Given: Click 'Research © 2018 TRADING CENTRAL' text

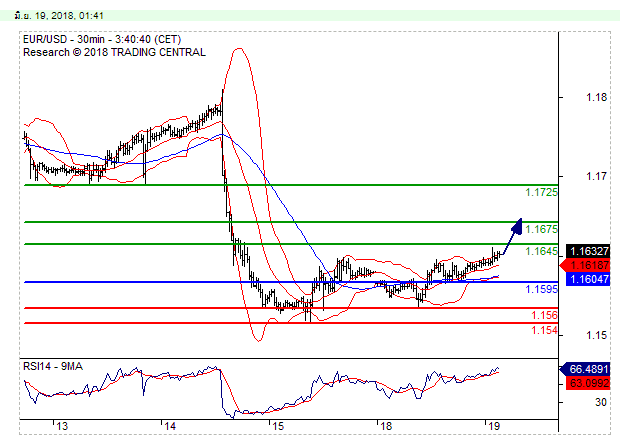Looking at the screenshot, I should [114, 53].
